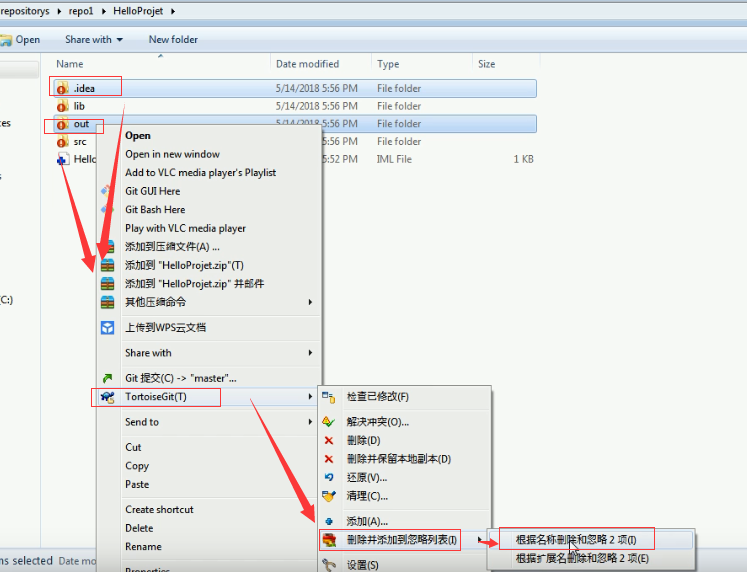Choose 添加到压缩文件(A) menu entry

(172, 247)
